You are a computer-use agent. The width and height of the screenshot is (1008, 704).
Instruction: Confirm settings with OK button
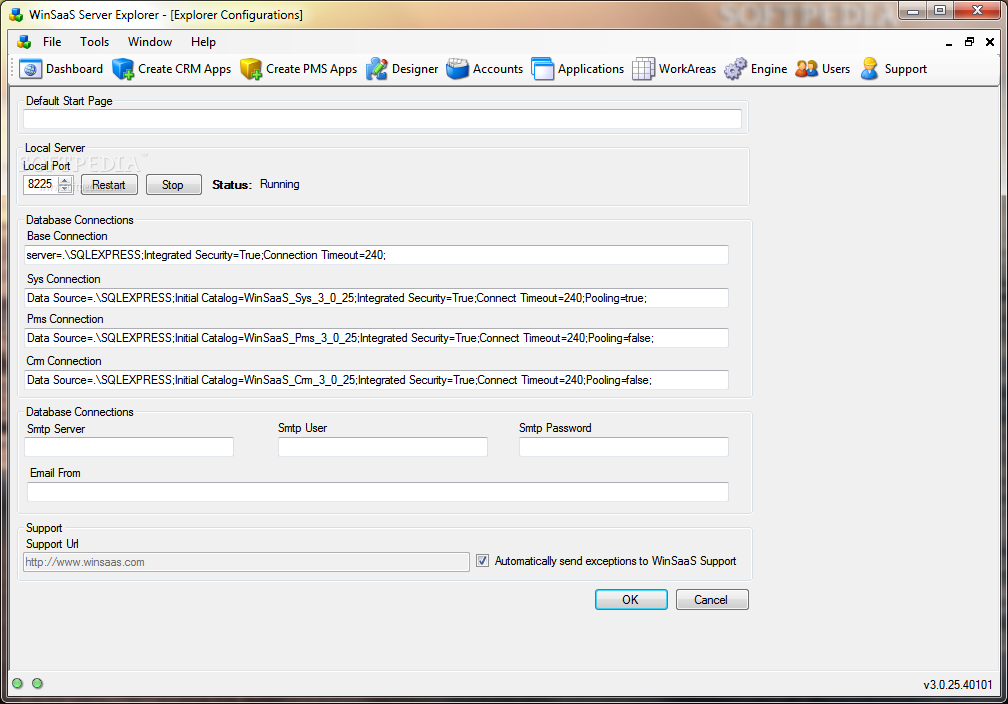pyautogui.click(x=631, y=599)
